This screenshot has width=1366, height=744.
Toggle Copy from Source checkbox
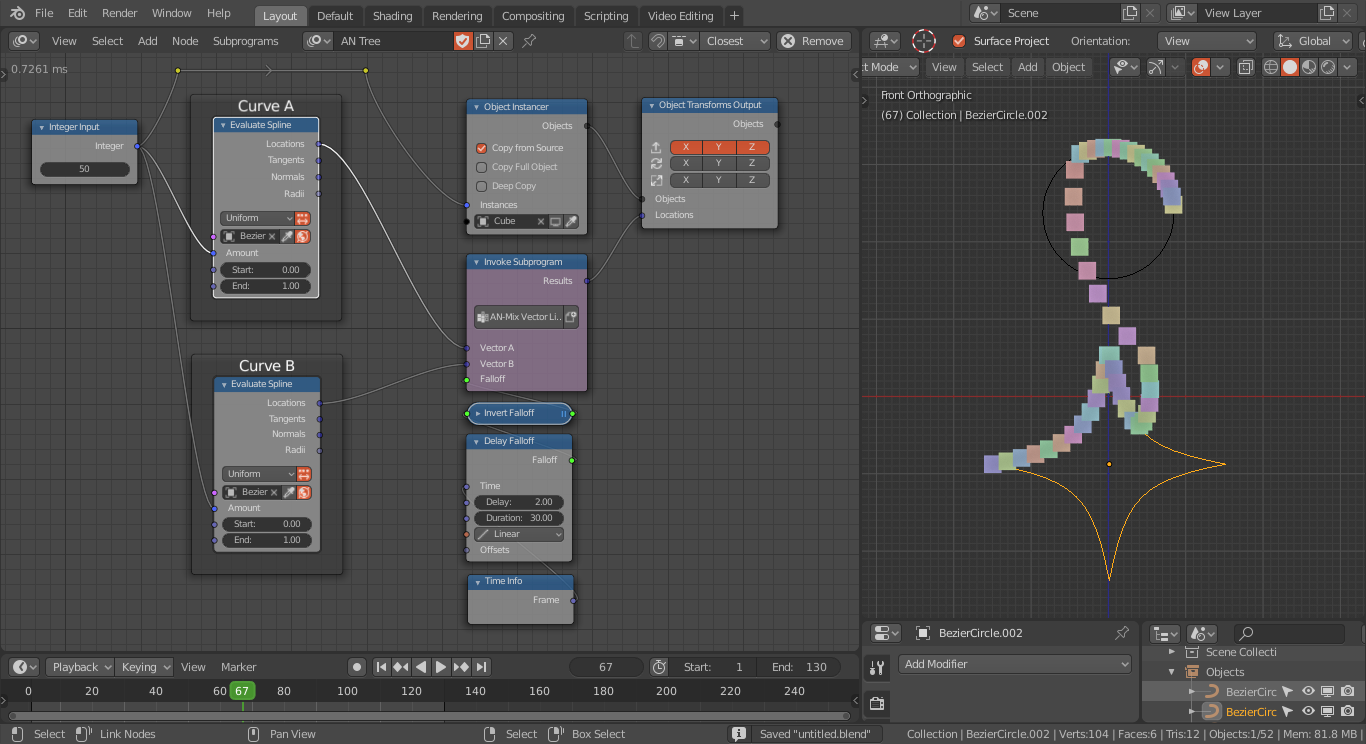tap(481, 148)
